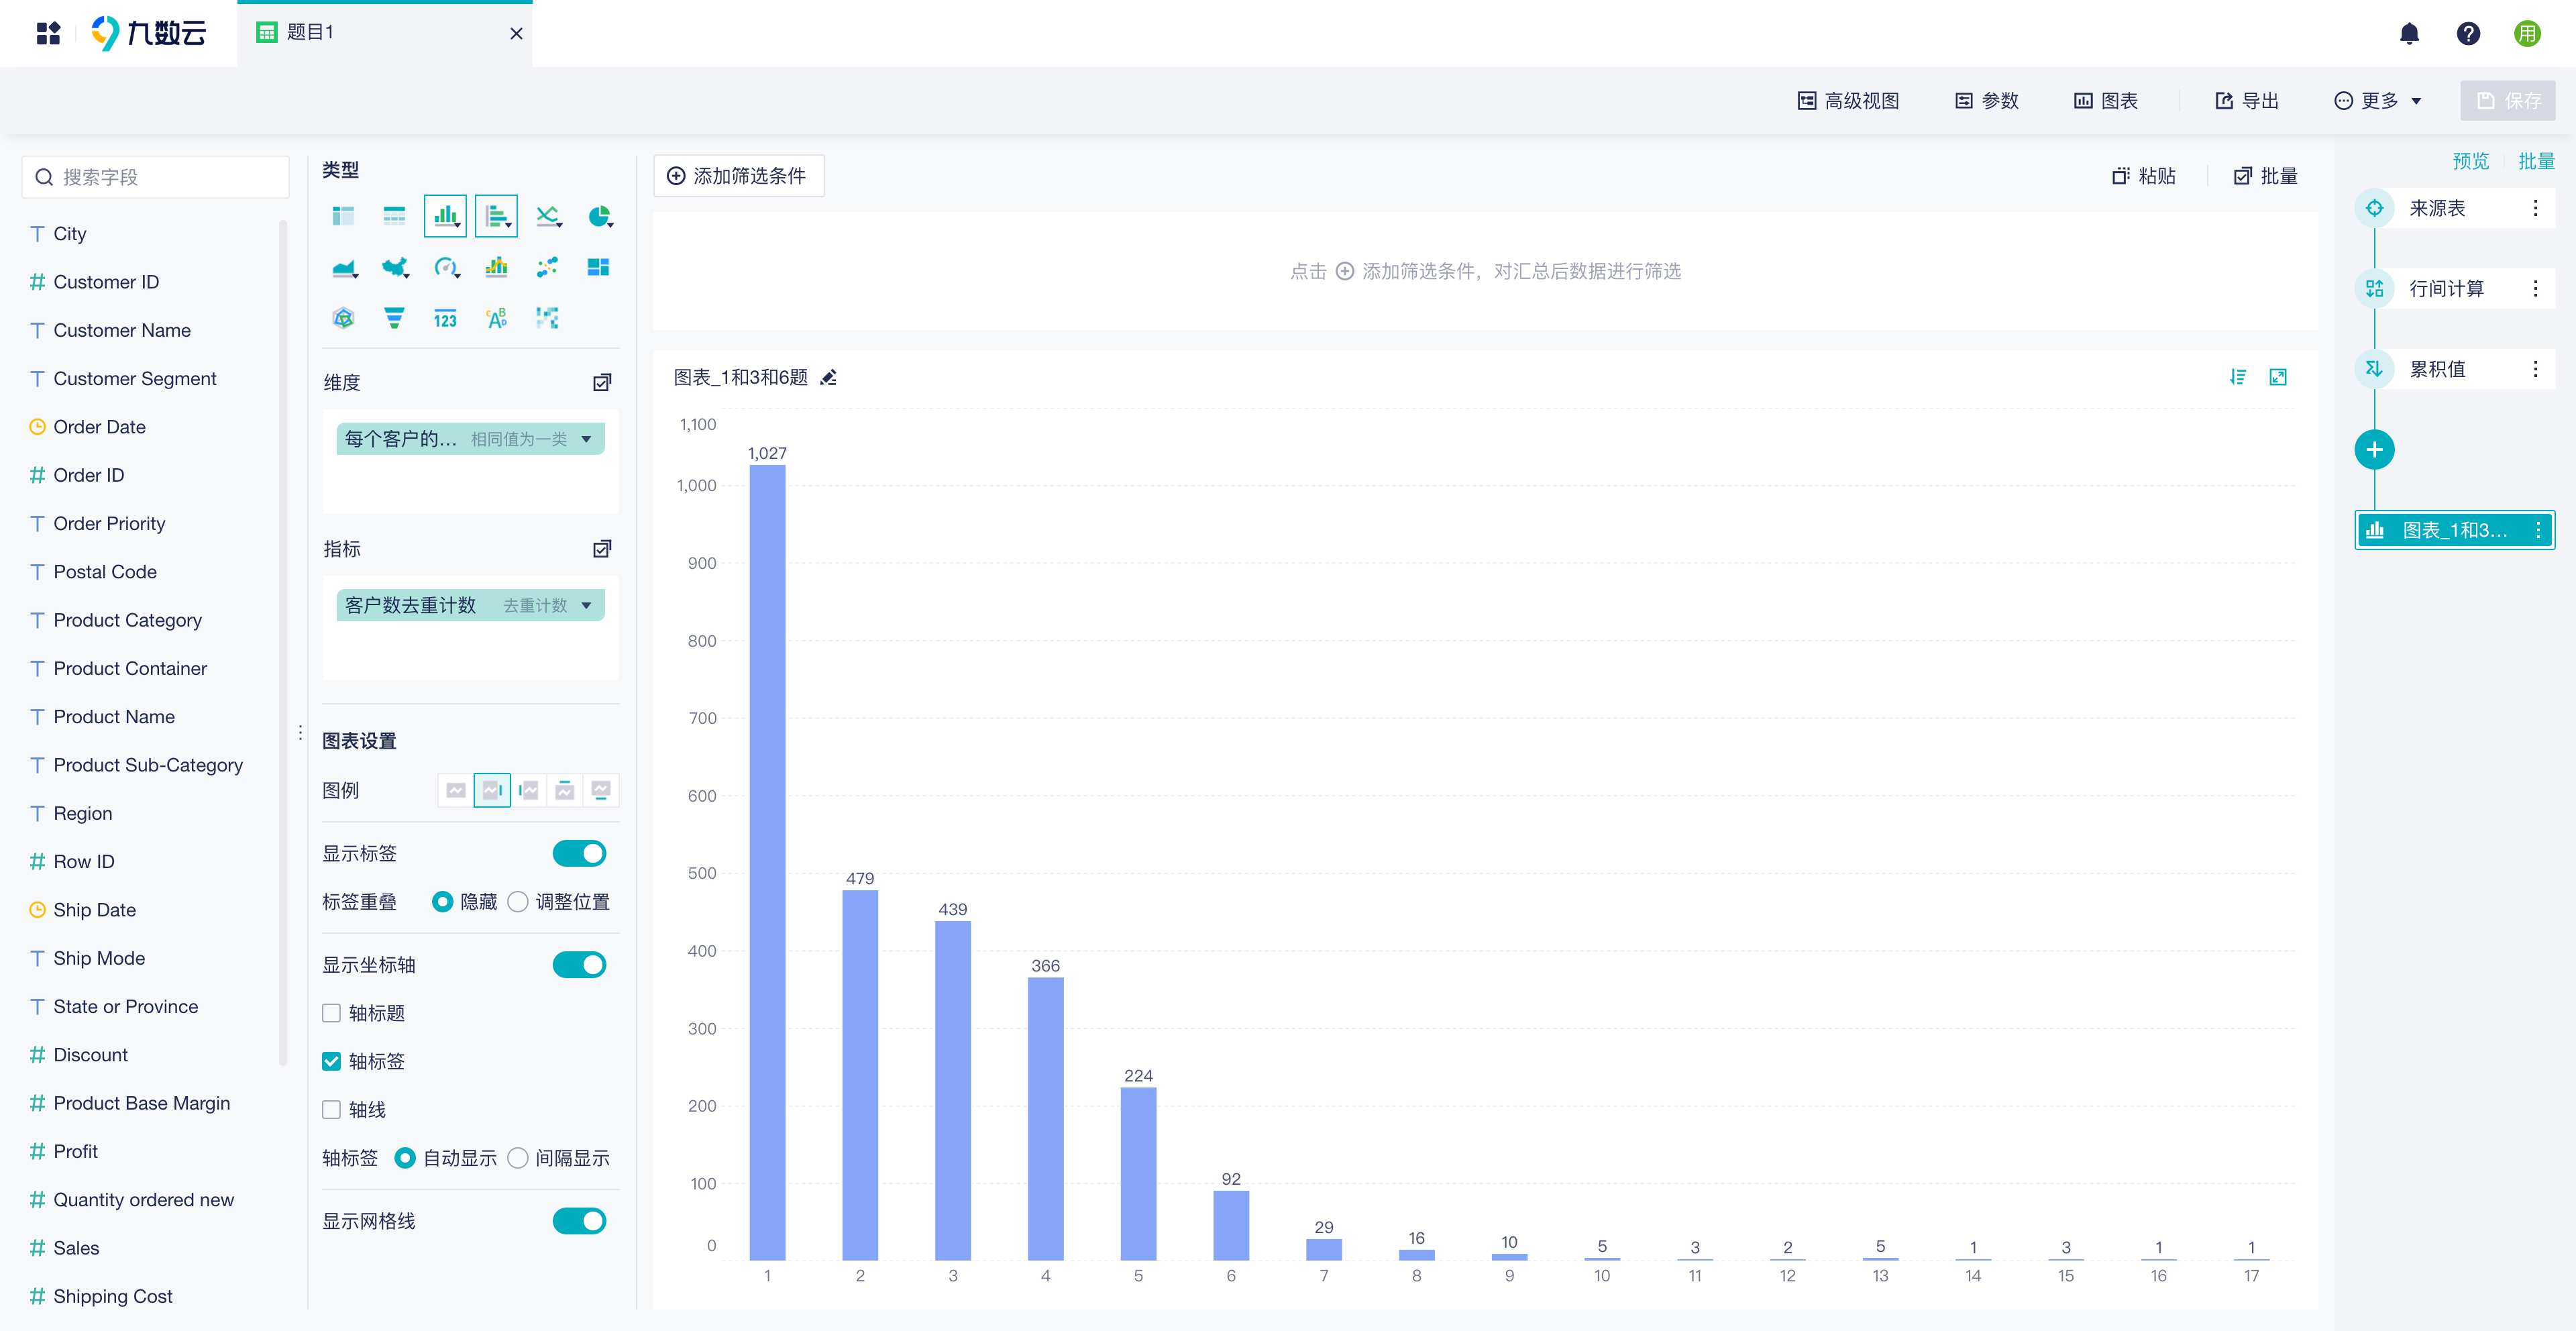Open the 每个客户的 dimension field dropdown
The image size is (2576, 1331).
pyautogui.click(x=586, y=439)
